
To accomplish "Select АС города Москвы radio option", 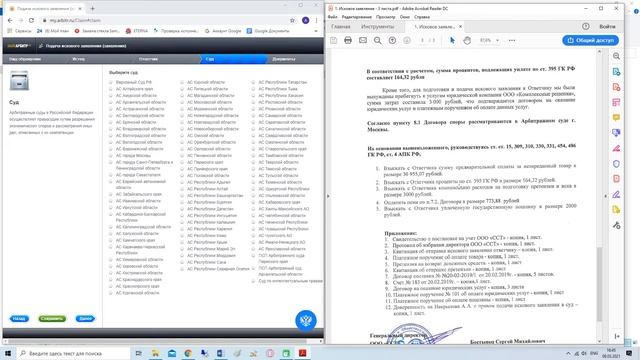I will point(111,156).
